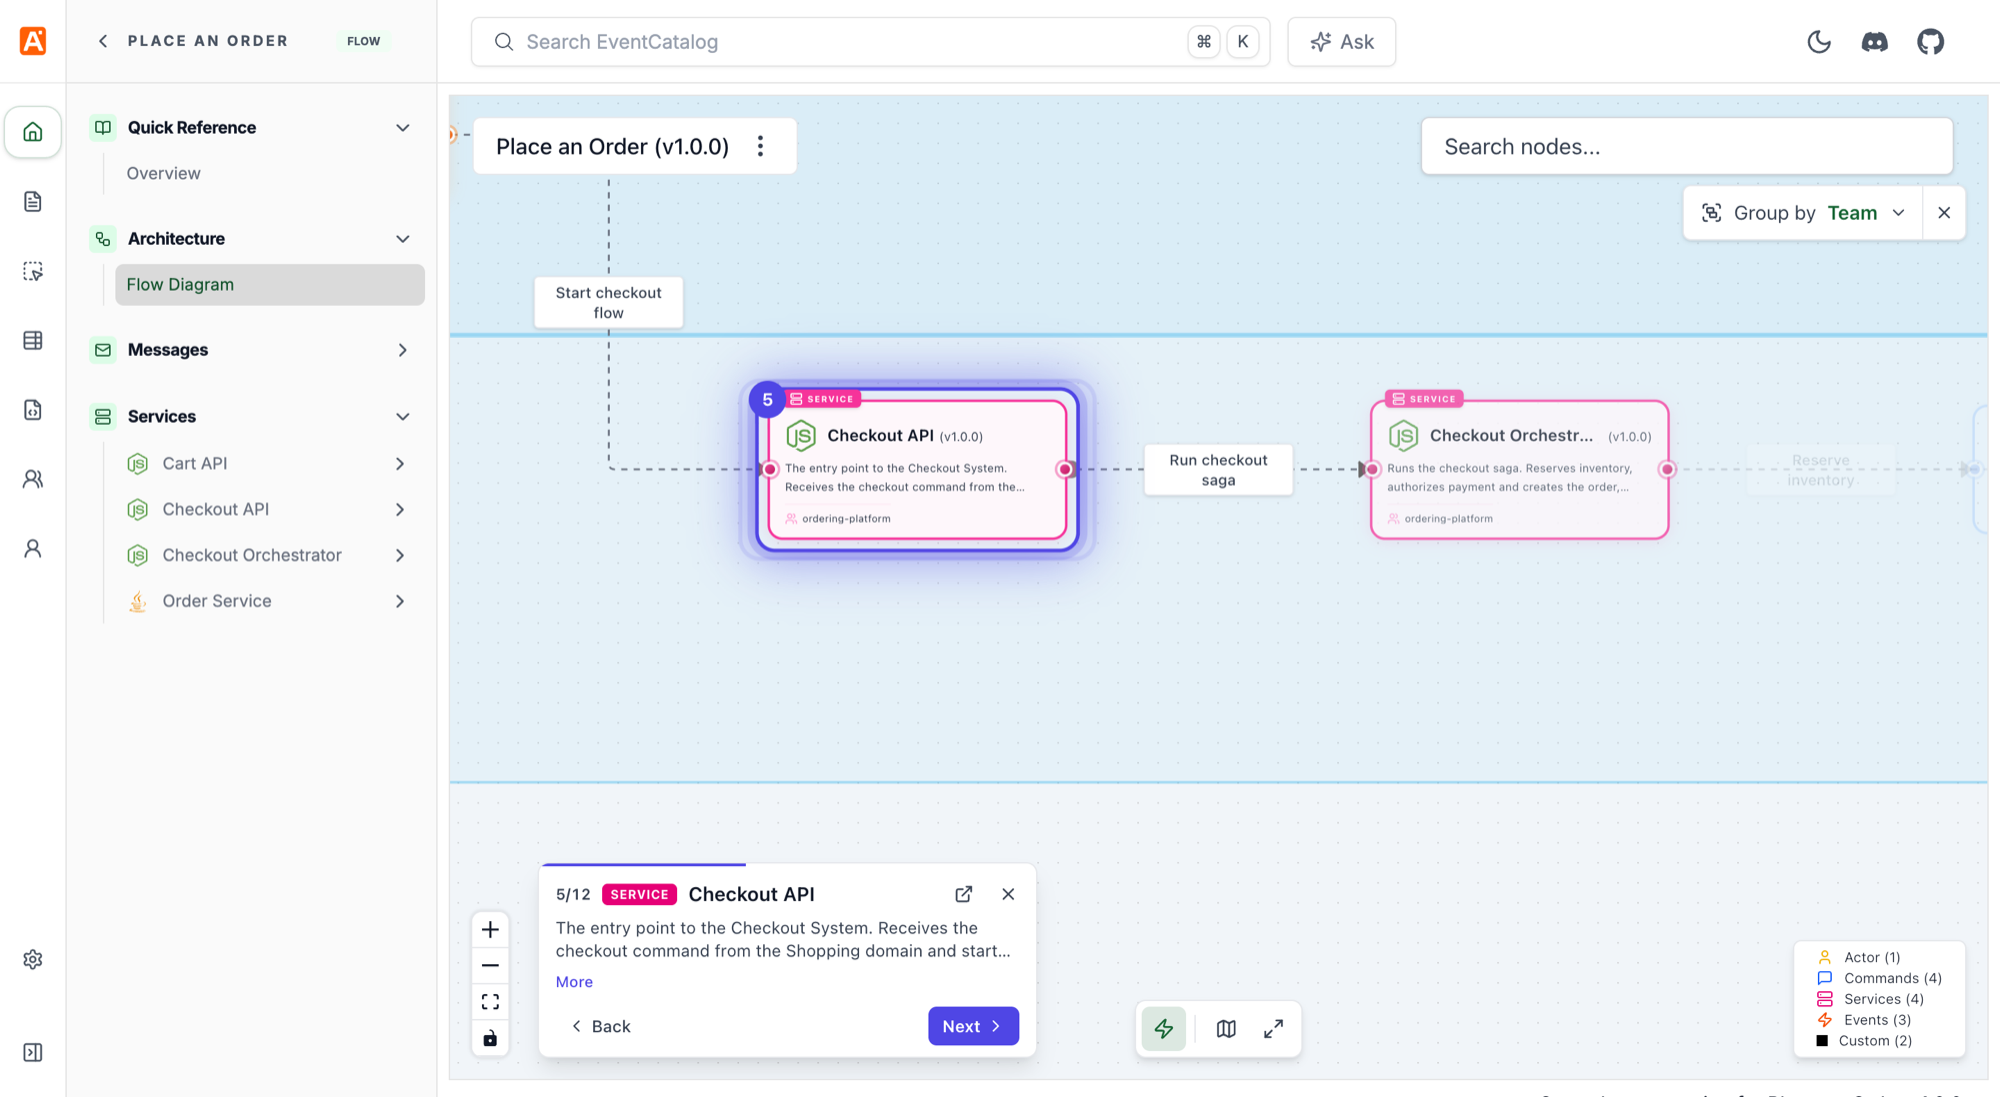Open the home icon in sidebar
The width and height of the screenshot is (2000, 1097).
pyautogui.click(x=33, y=132)
